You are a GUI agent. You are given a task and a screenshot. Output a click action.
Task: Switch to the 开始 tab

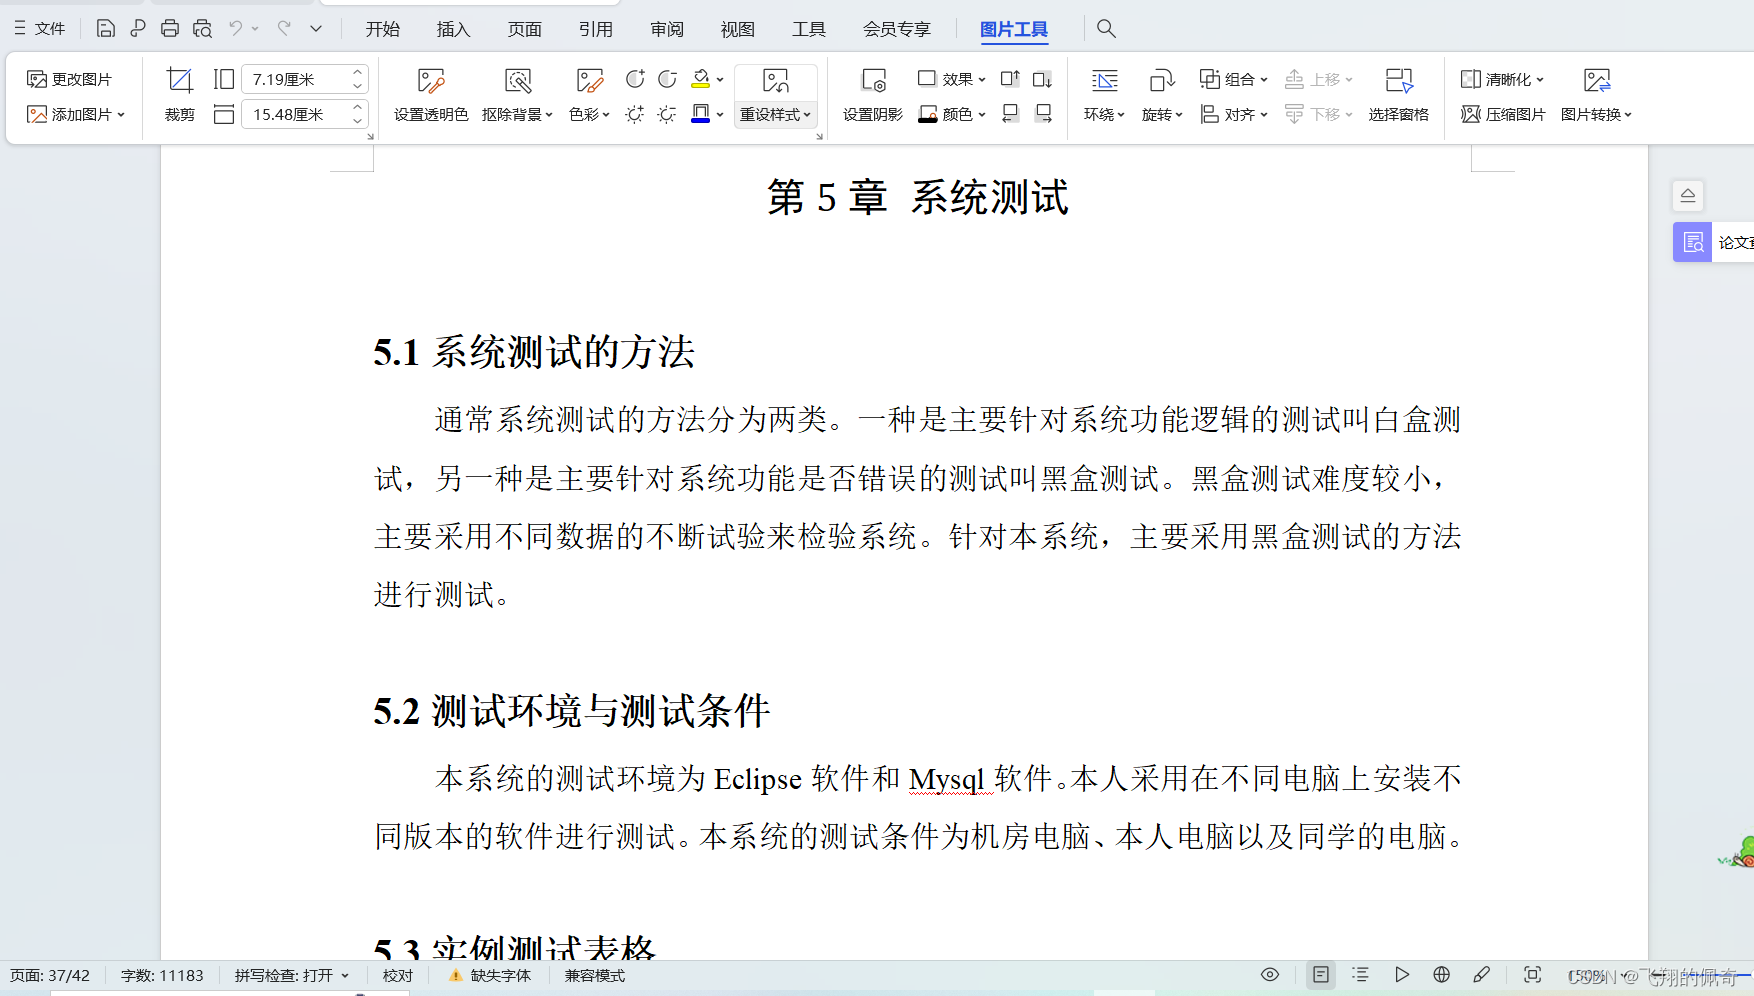[x=383, y=29]
